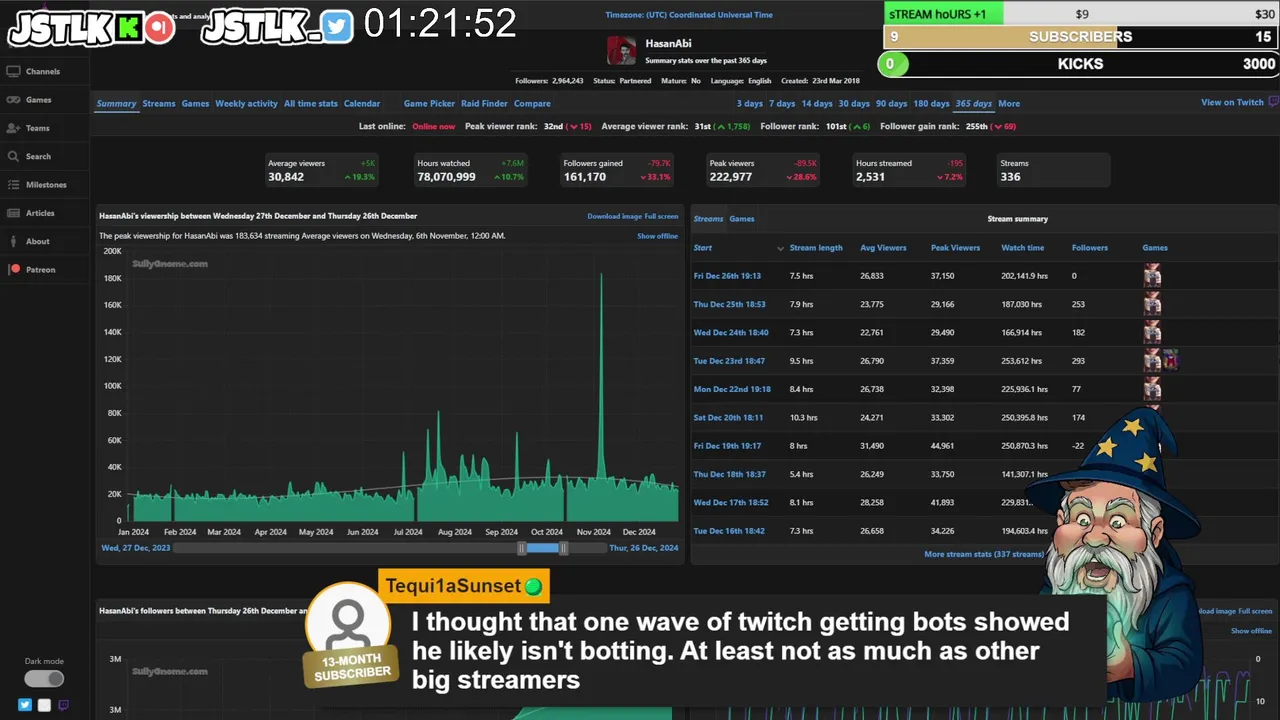Open game thumbnail for Mon Dec 22nd stream
Screen dimensions: 1280x720
click(x=1152, y=389)
